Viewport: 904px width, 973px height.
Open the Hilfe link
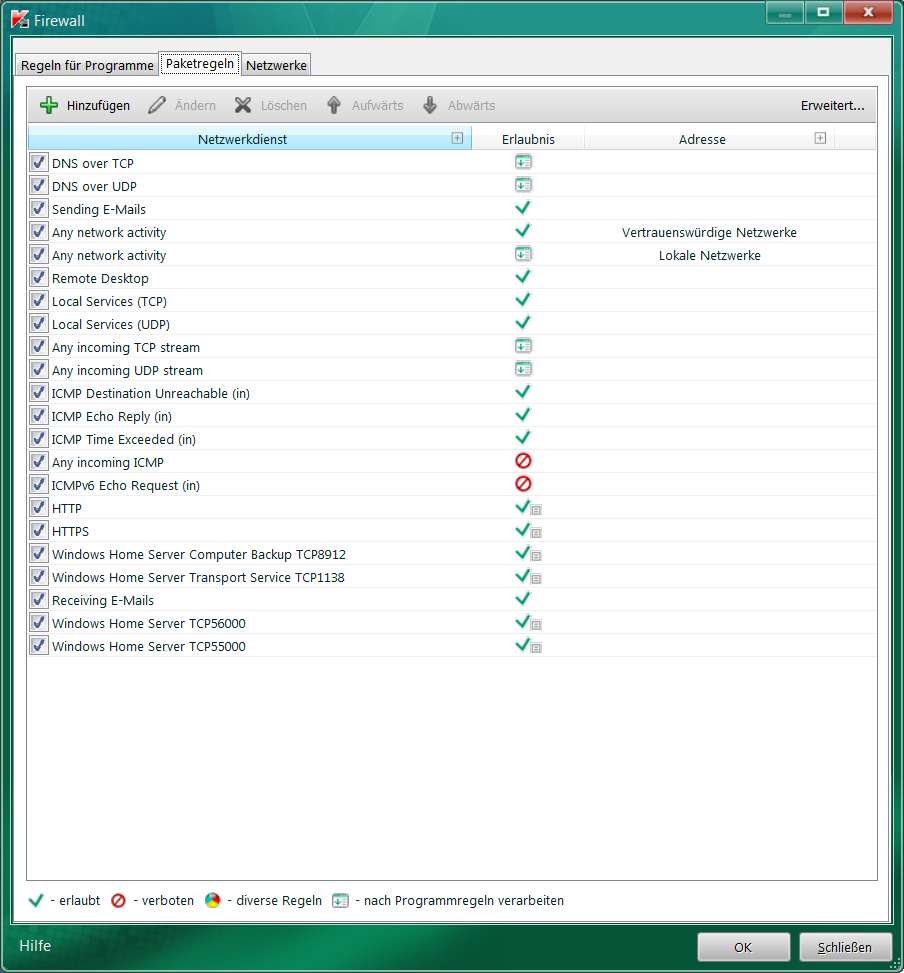click(x=35, y=946)
